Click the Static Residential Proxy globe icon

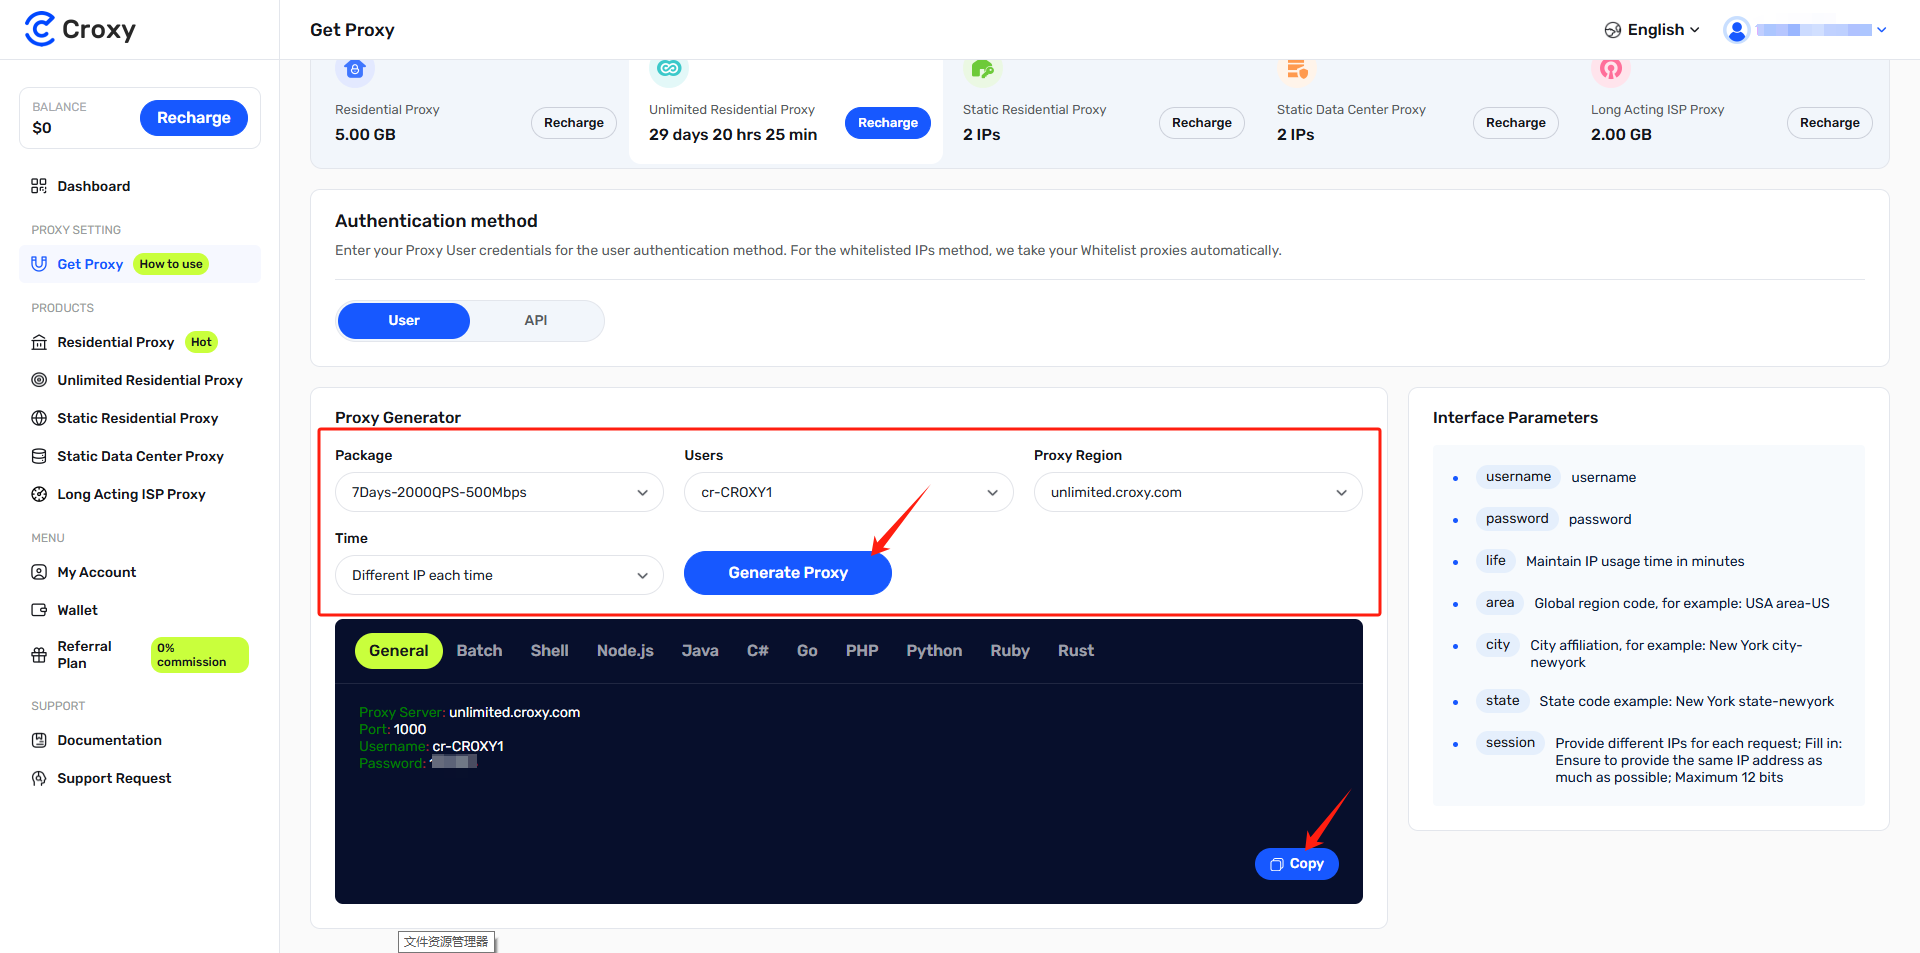[x=39, y=418]
